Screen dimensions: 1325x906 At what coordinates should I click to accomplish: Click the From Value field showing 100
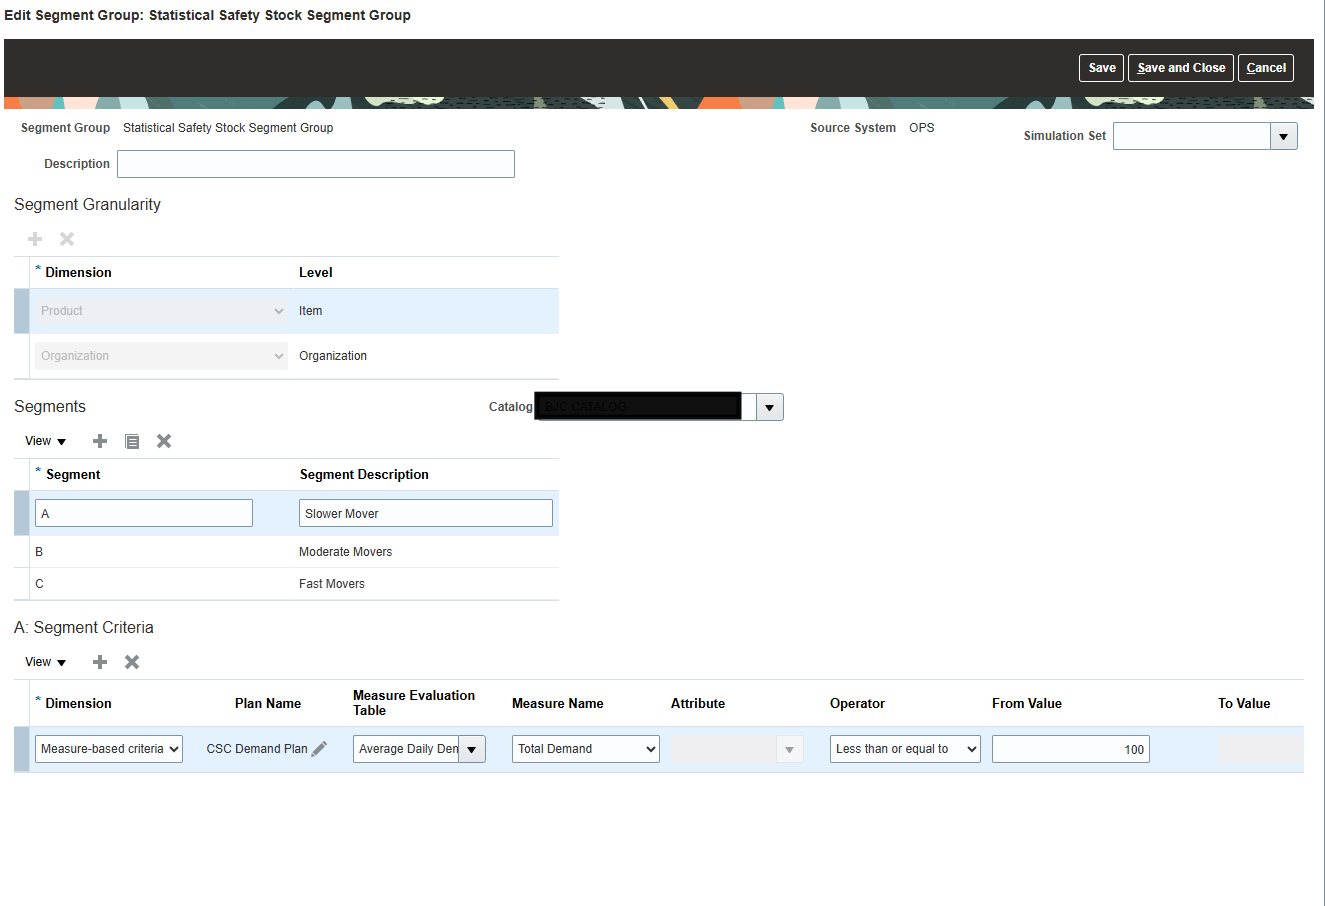click(x=1071, y=749)
